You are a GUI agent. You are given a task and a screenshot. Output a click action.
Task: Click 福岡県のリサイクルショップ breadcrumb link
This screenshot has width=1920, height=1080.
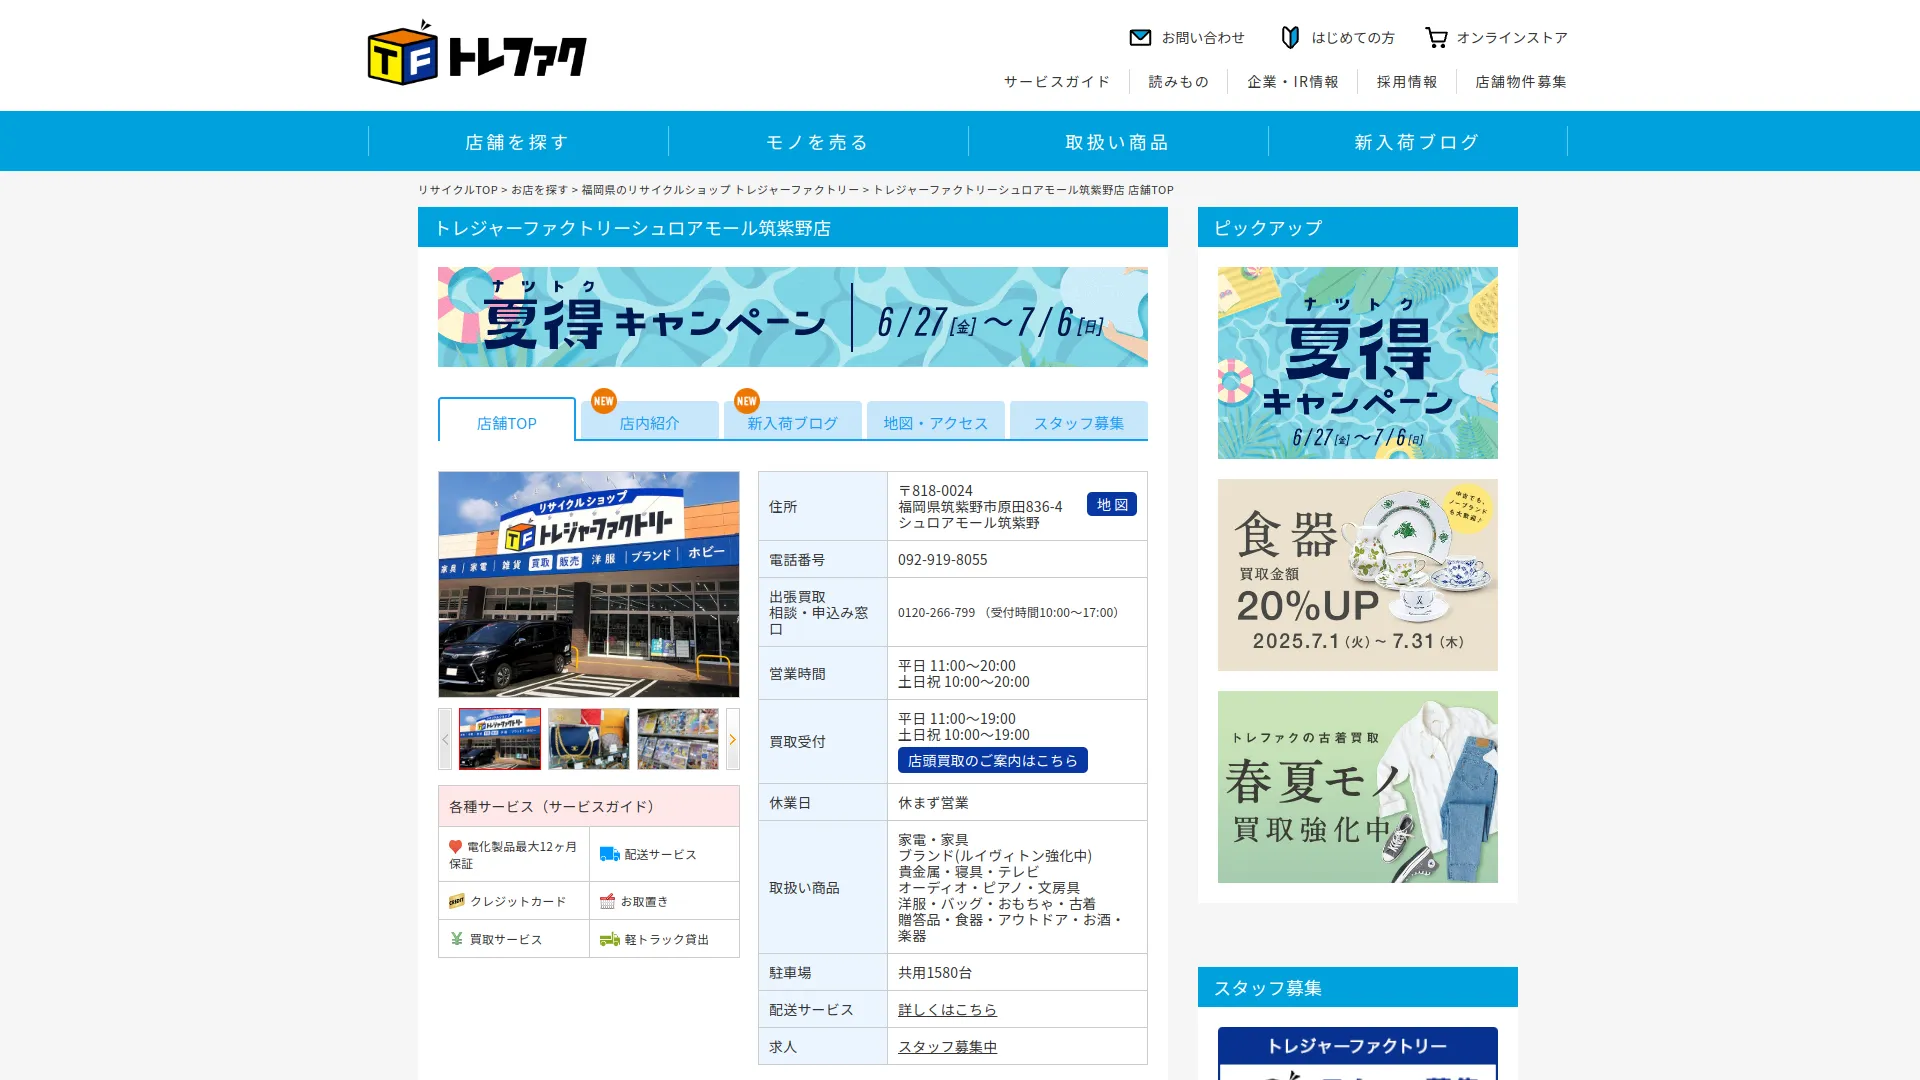pos(720,189)
